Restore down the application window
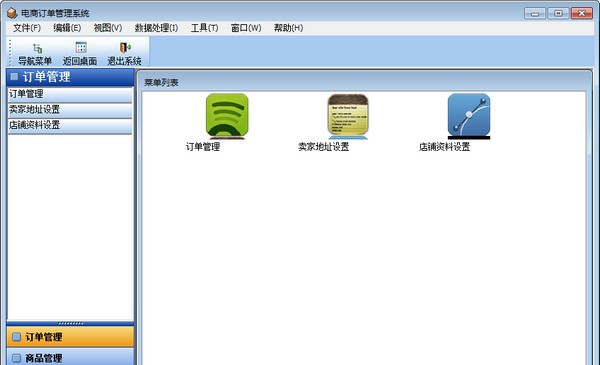This screenshot has width=600, height=365. (x=558, y=13)
